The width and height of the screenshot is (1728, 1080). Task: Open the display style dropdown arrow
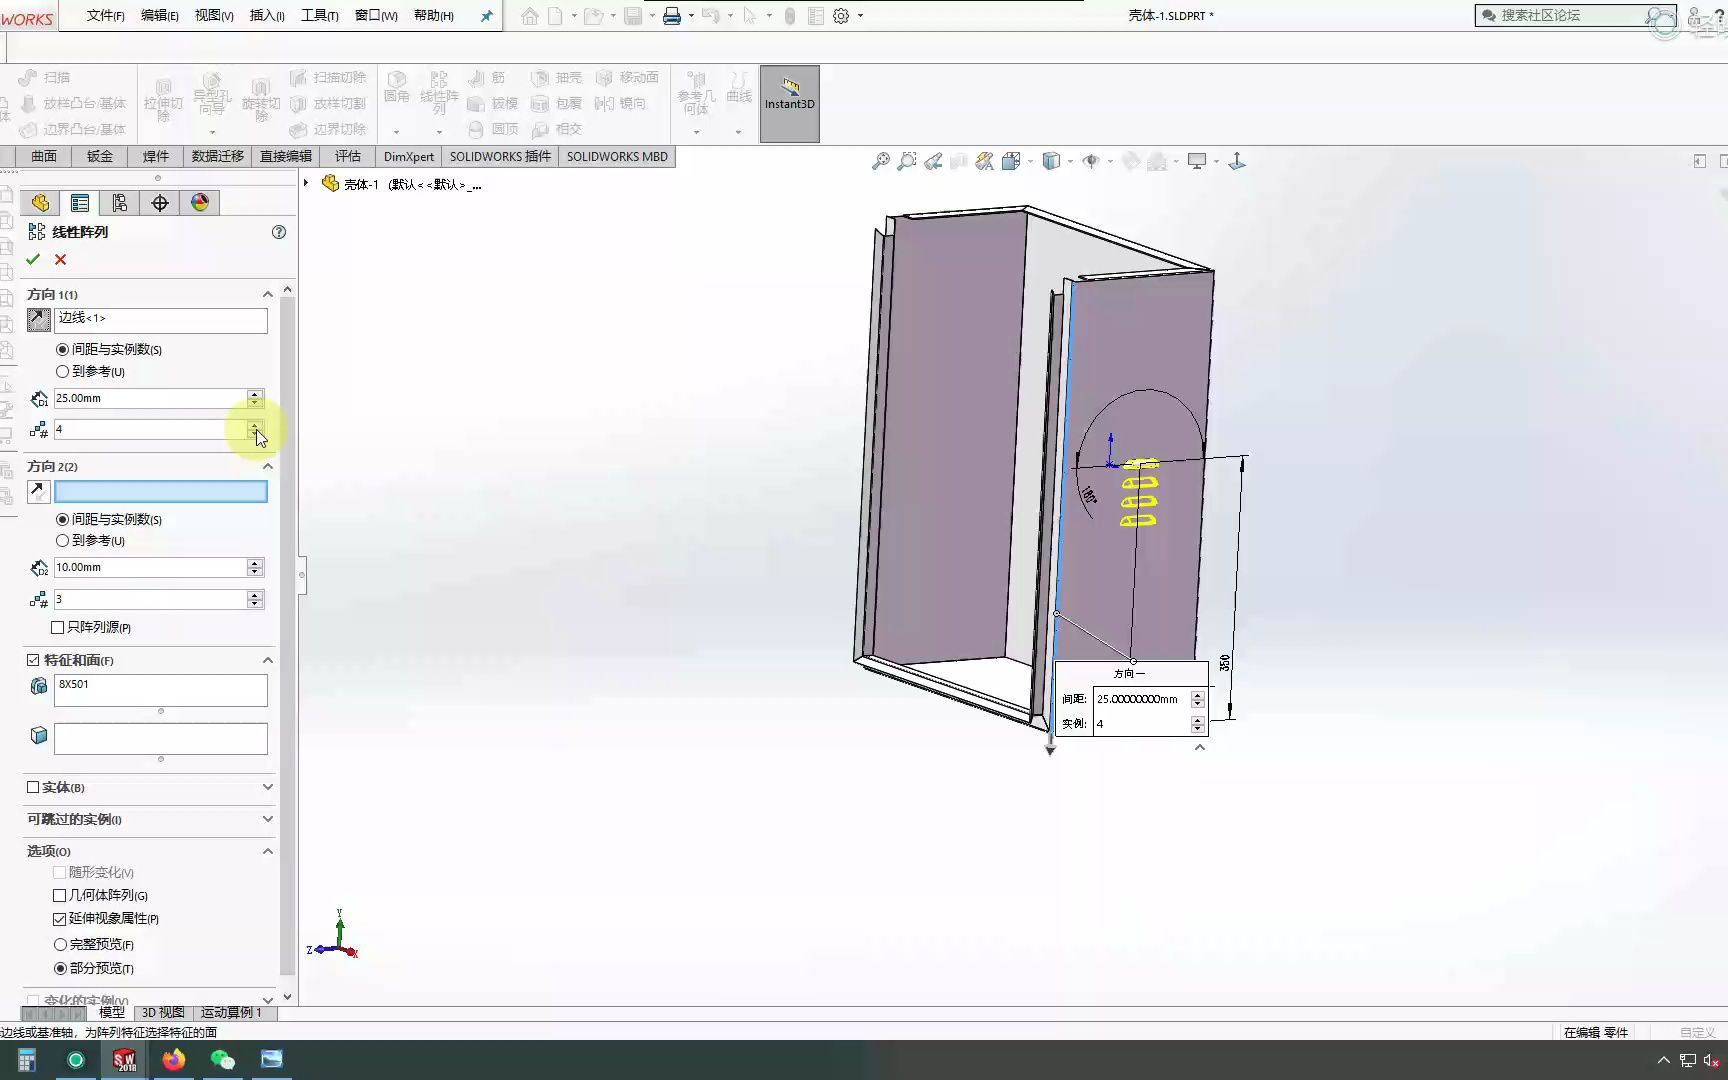pos(1070,161)
